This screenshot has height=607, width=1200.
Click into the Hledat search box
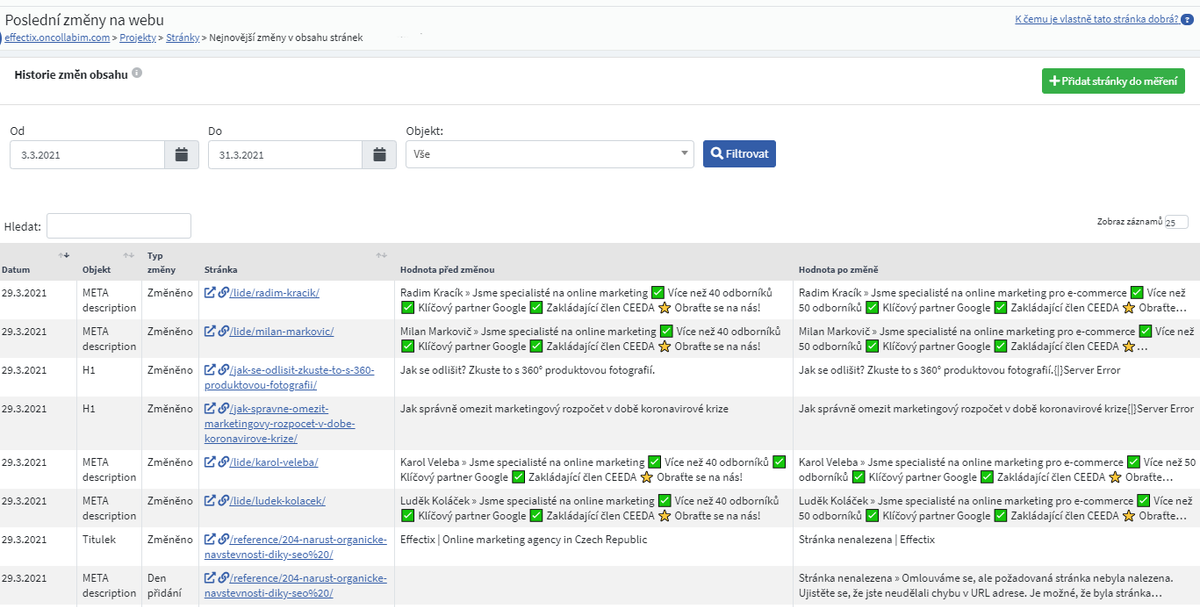(x=118, y=226)
